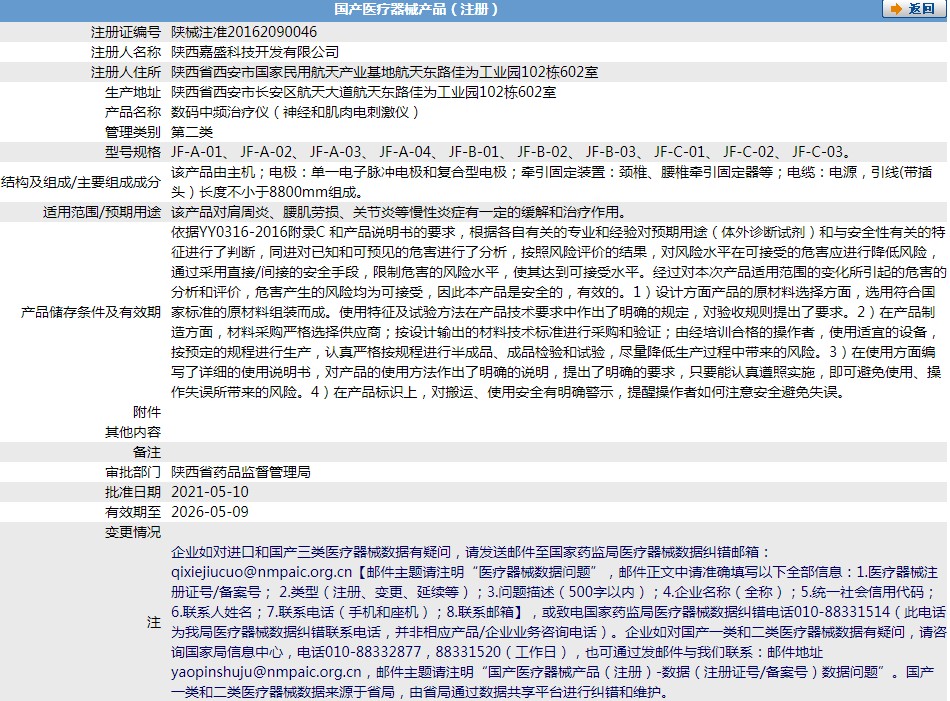
Task: Click the 注 label beside the notes
Action: (153, 622)
